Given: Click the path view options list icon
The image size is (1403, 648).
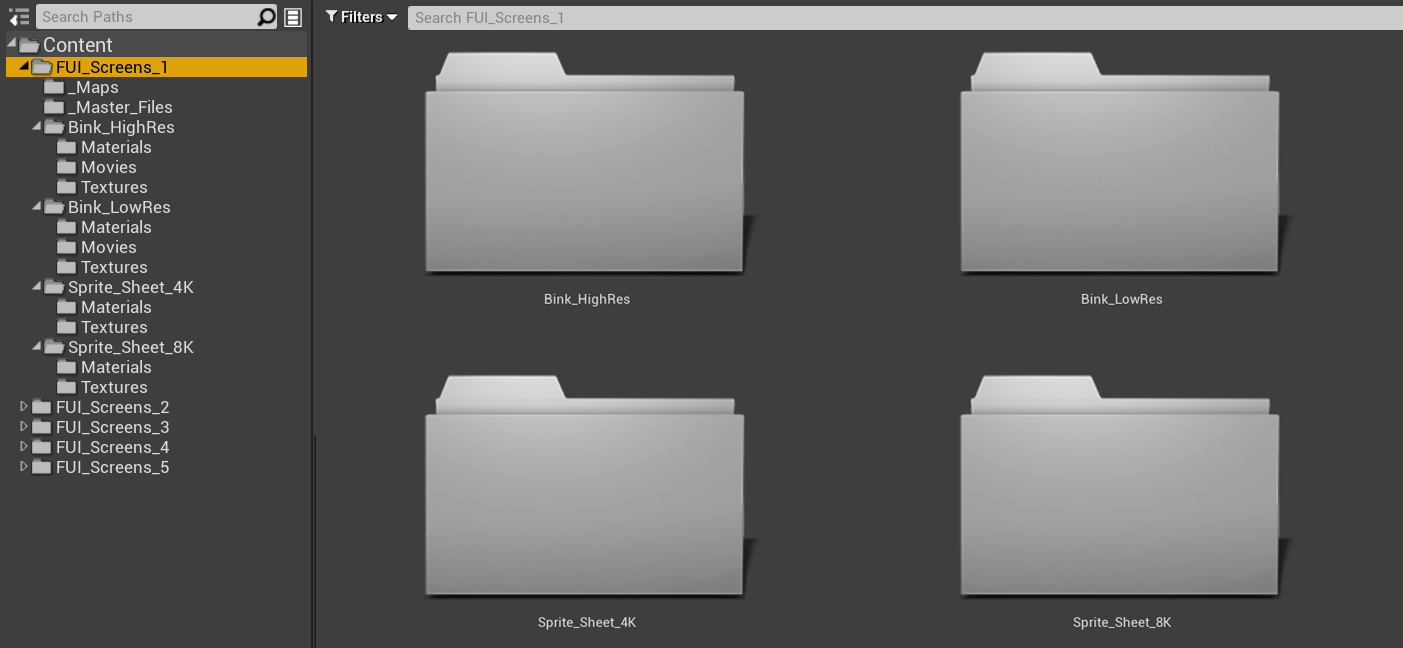Looking at the screenshot, I should click(x=293, y=17).
